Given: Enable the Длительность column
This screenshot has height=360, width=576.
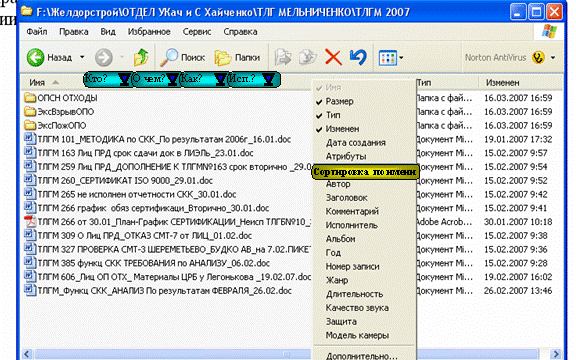Looking at the screenshot, I should [x=354, y=294].
